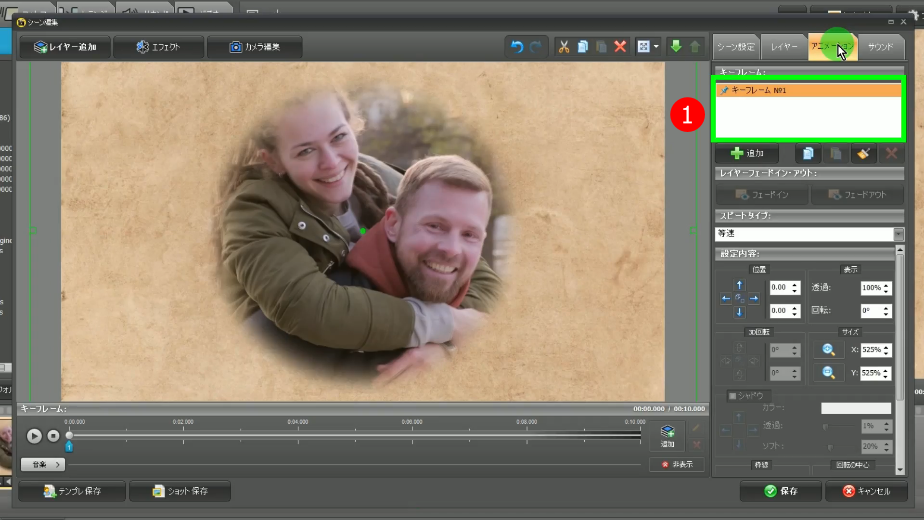Click the 保存 save button

780,491
